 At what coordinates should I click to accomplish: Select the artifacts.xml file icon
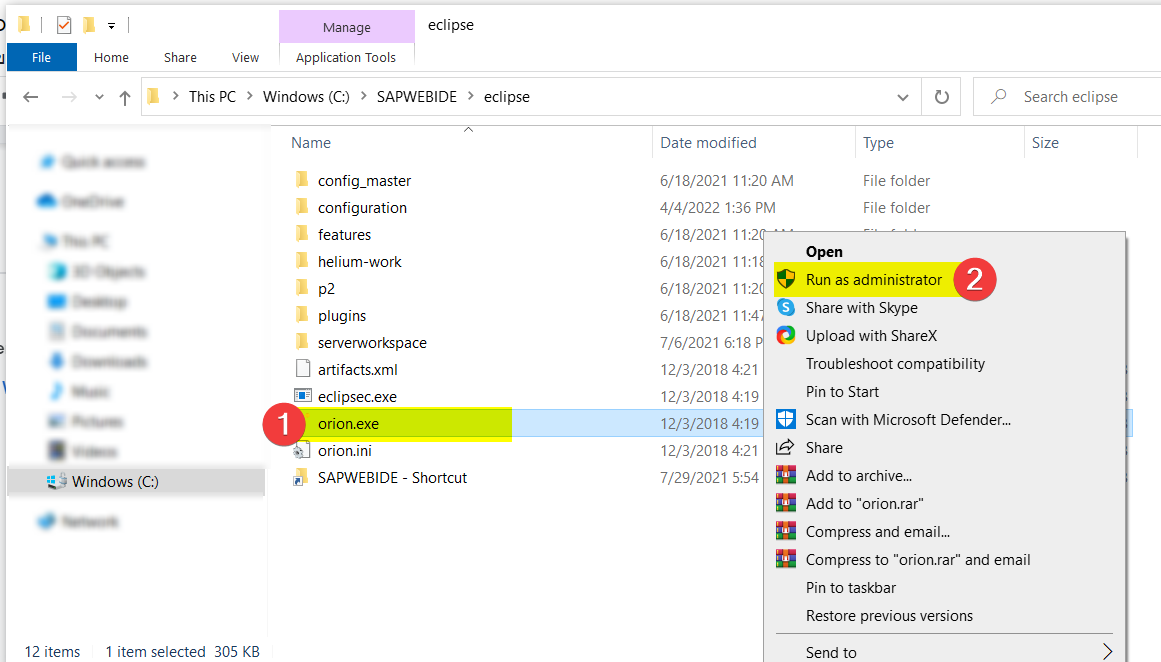pyautogui.click(x=302, y=369)
